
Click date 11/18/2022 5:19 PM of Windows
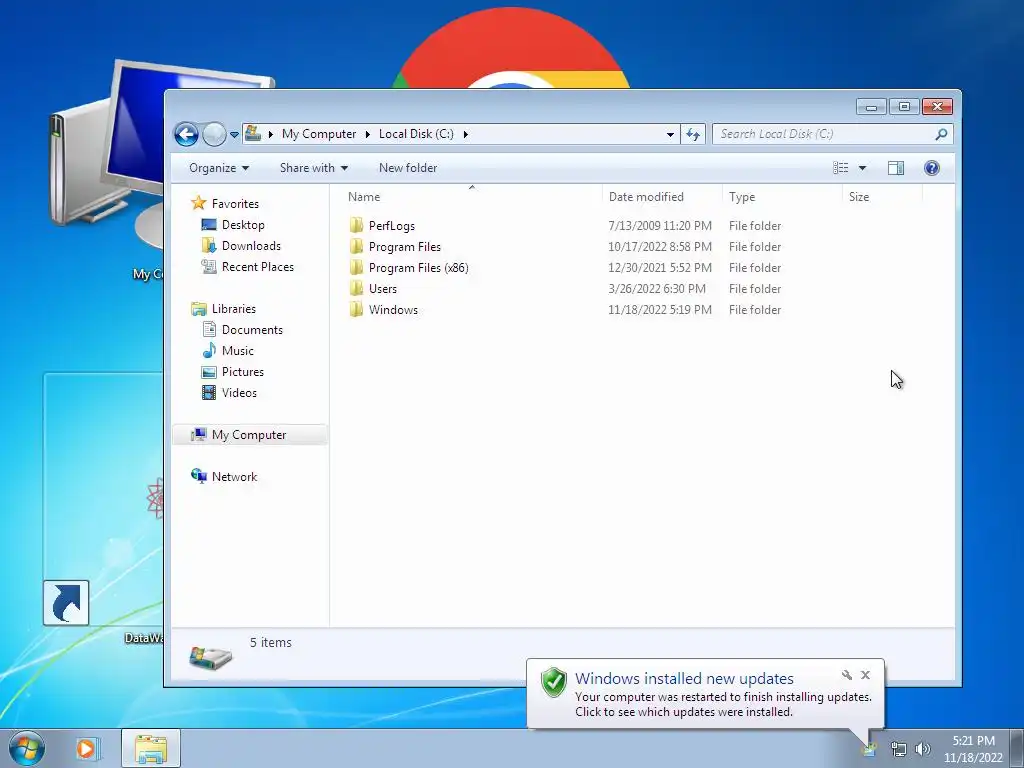pyautogui.click(x=660, y=310)
